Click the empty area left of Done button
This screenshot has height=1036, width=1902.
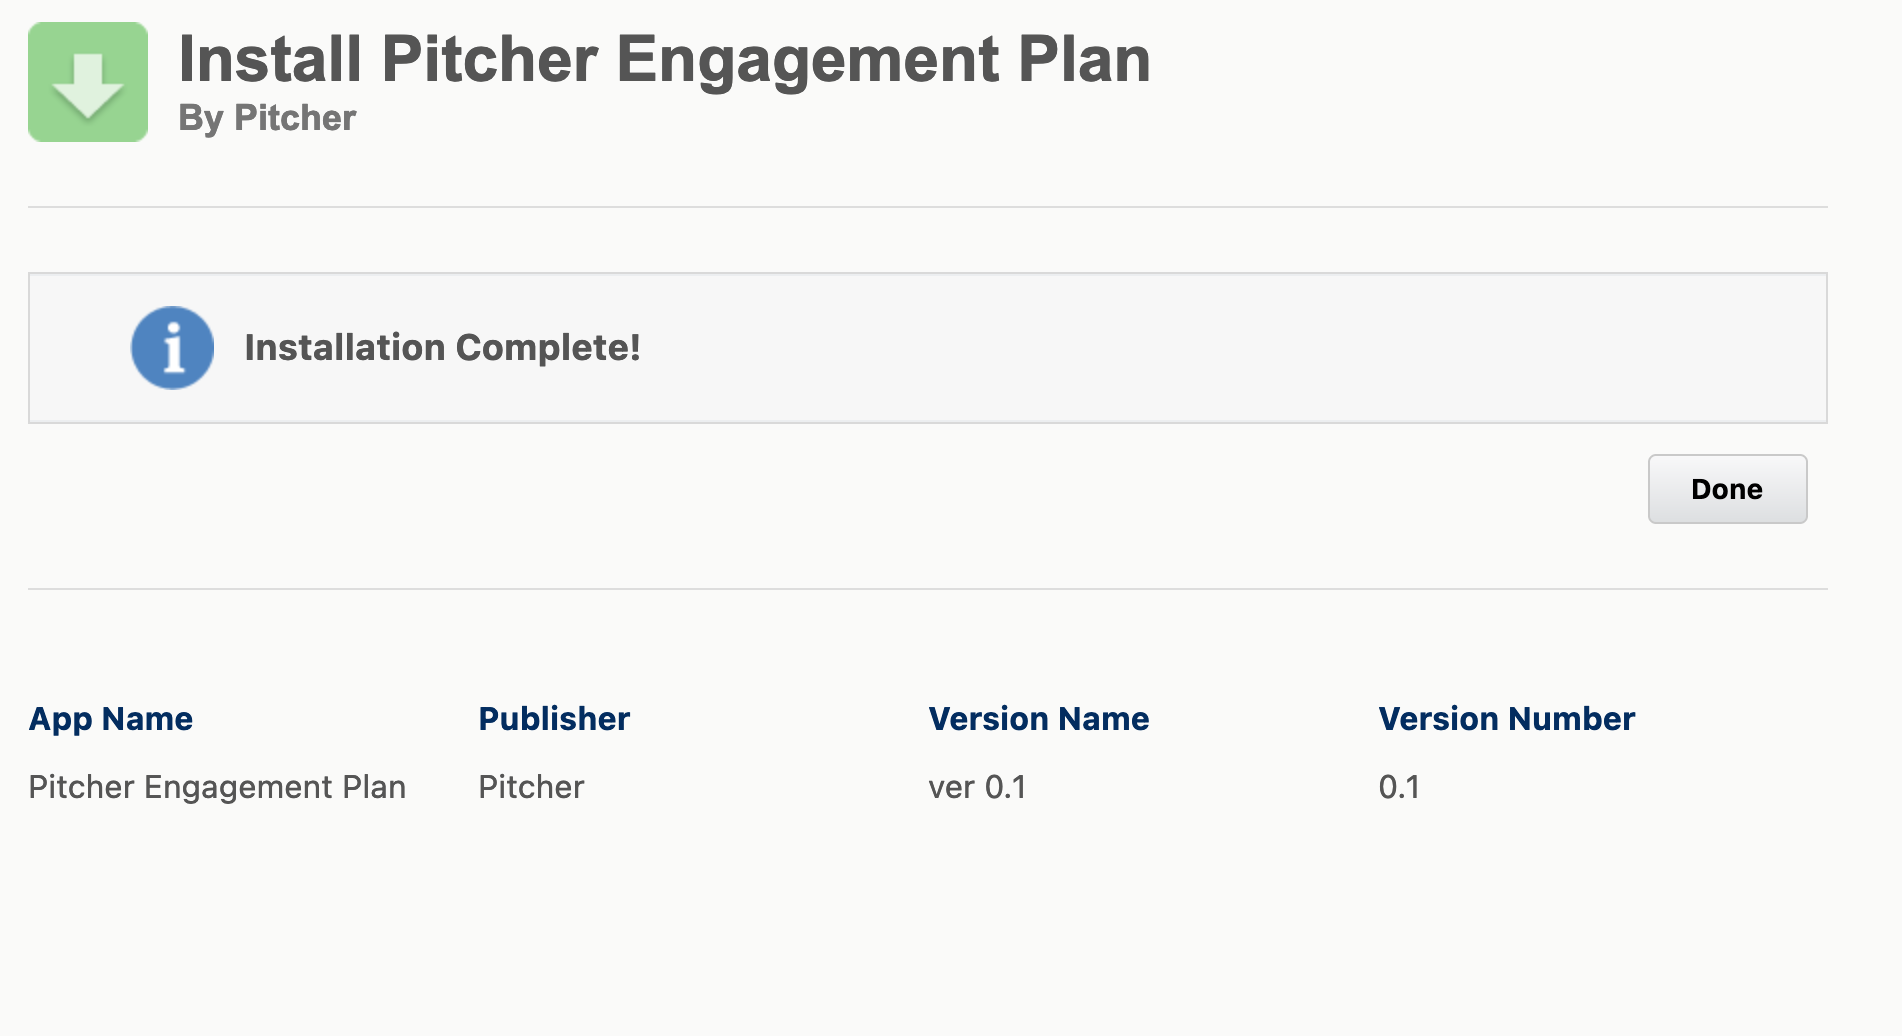(900, 489)
